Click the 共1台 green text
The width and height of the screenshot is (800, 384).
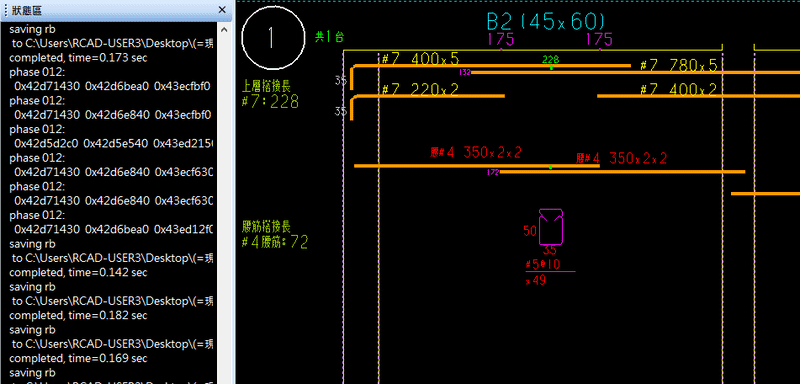click(329, 37)
